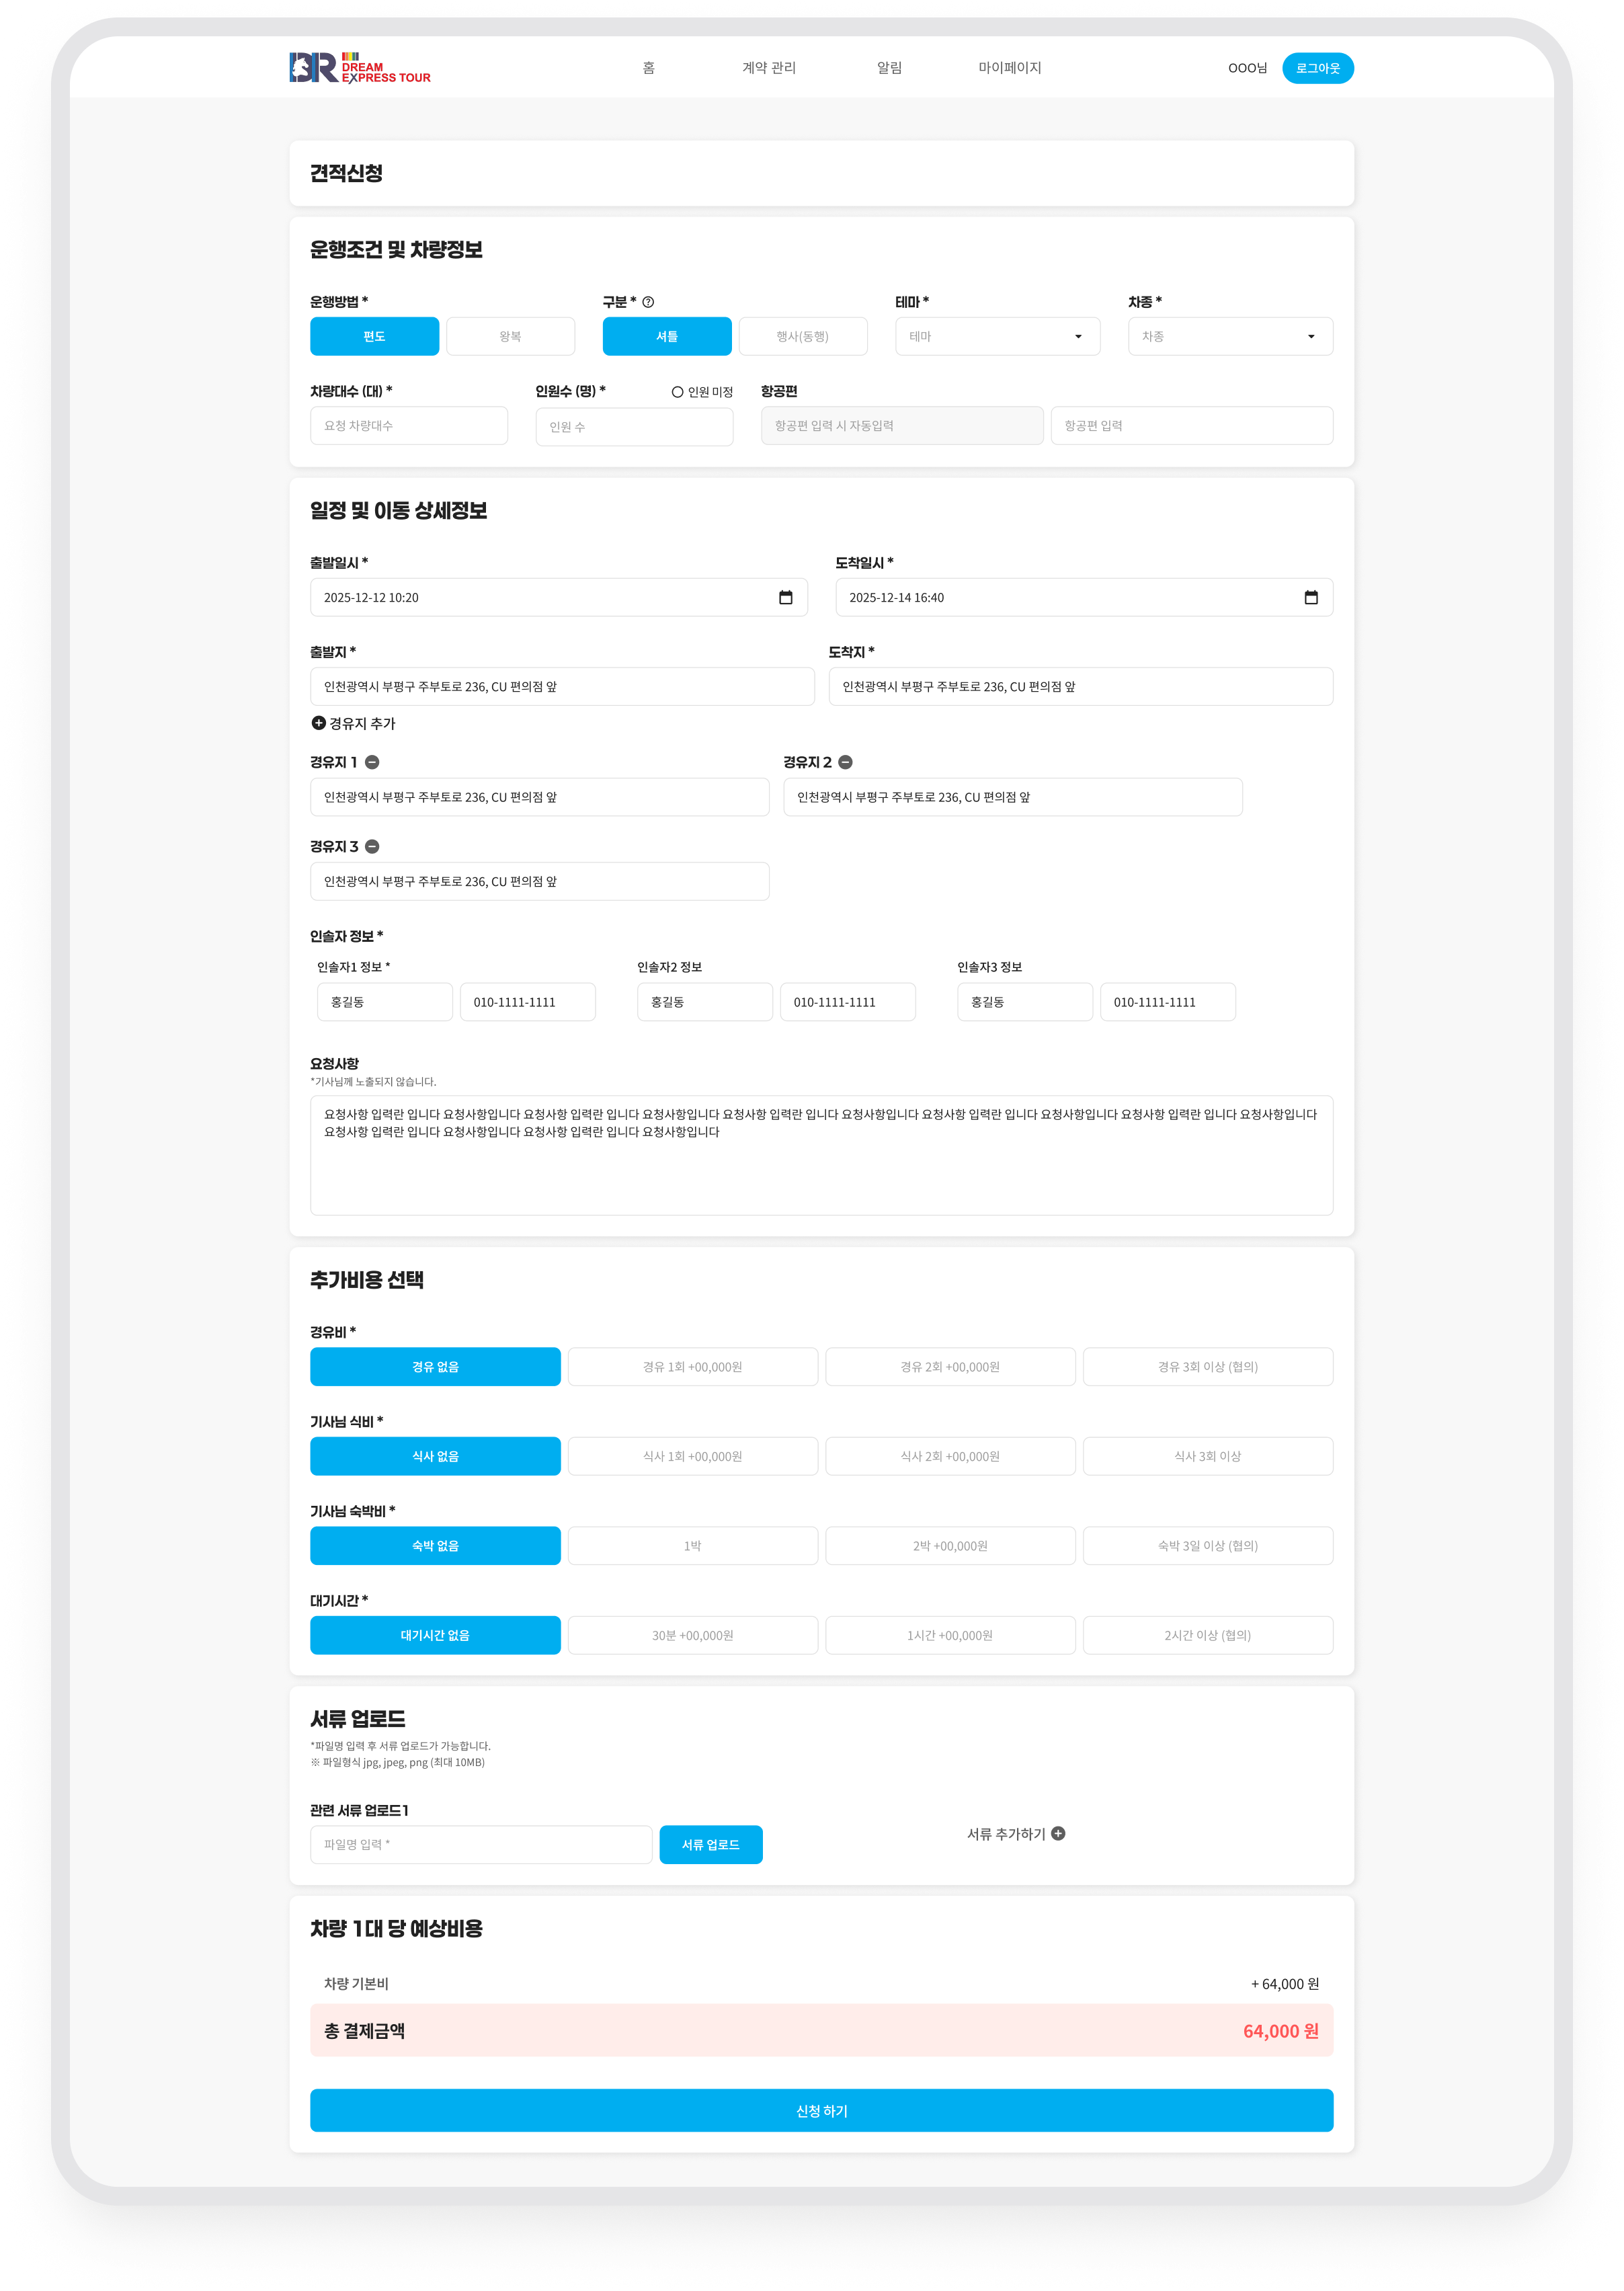Click the 차량 기본비 row label
Viewport: 1624px width, 2291px height.
pyautogui.click(x=356, y=1983)
